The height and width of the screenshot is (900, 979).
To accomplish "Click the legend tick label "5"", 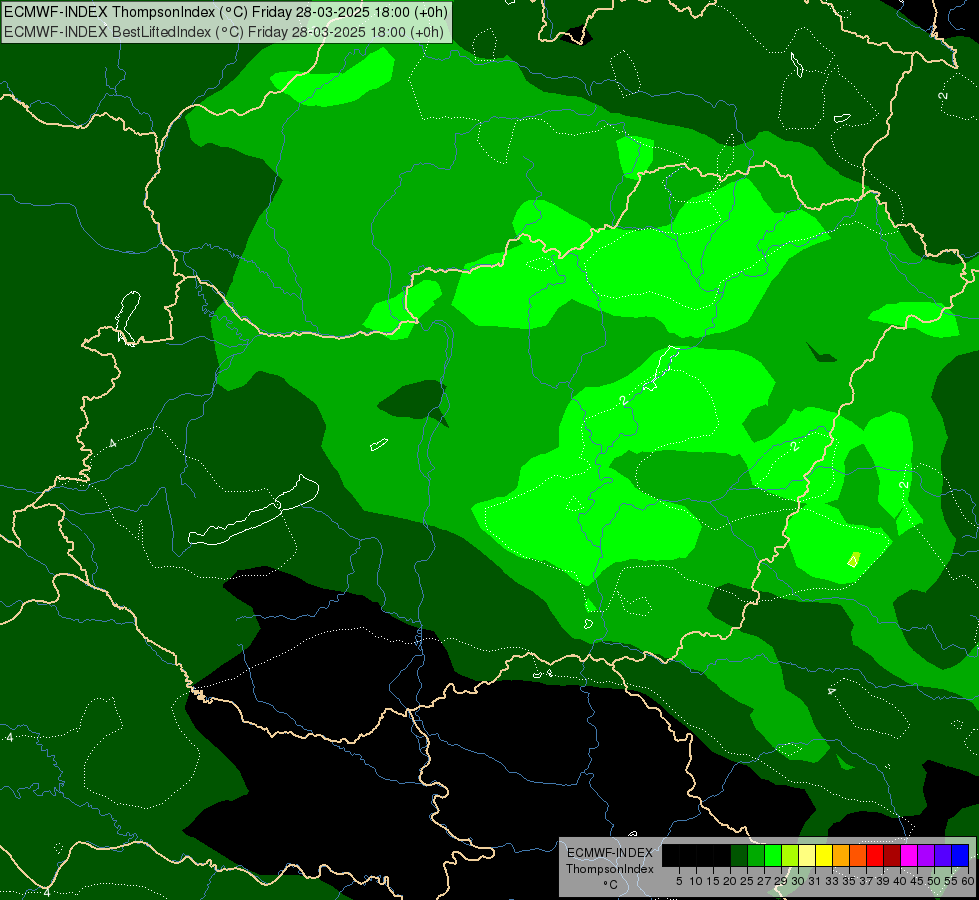I will (679, 881).
